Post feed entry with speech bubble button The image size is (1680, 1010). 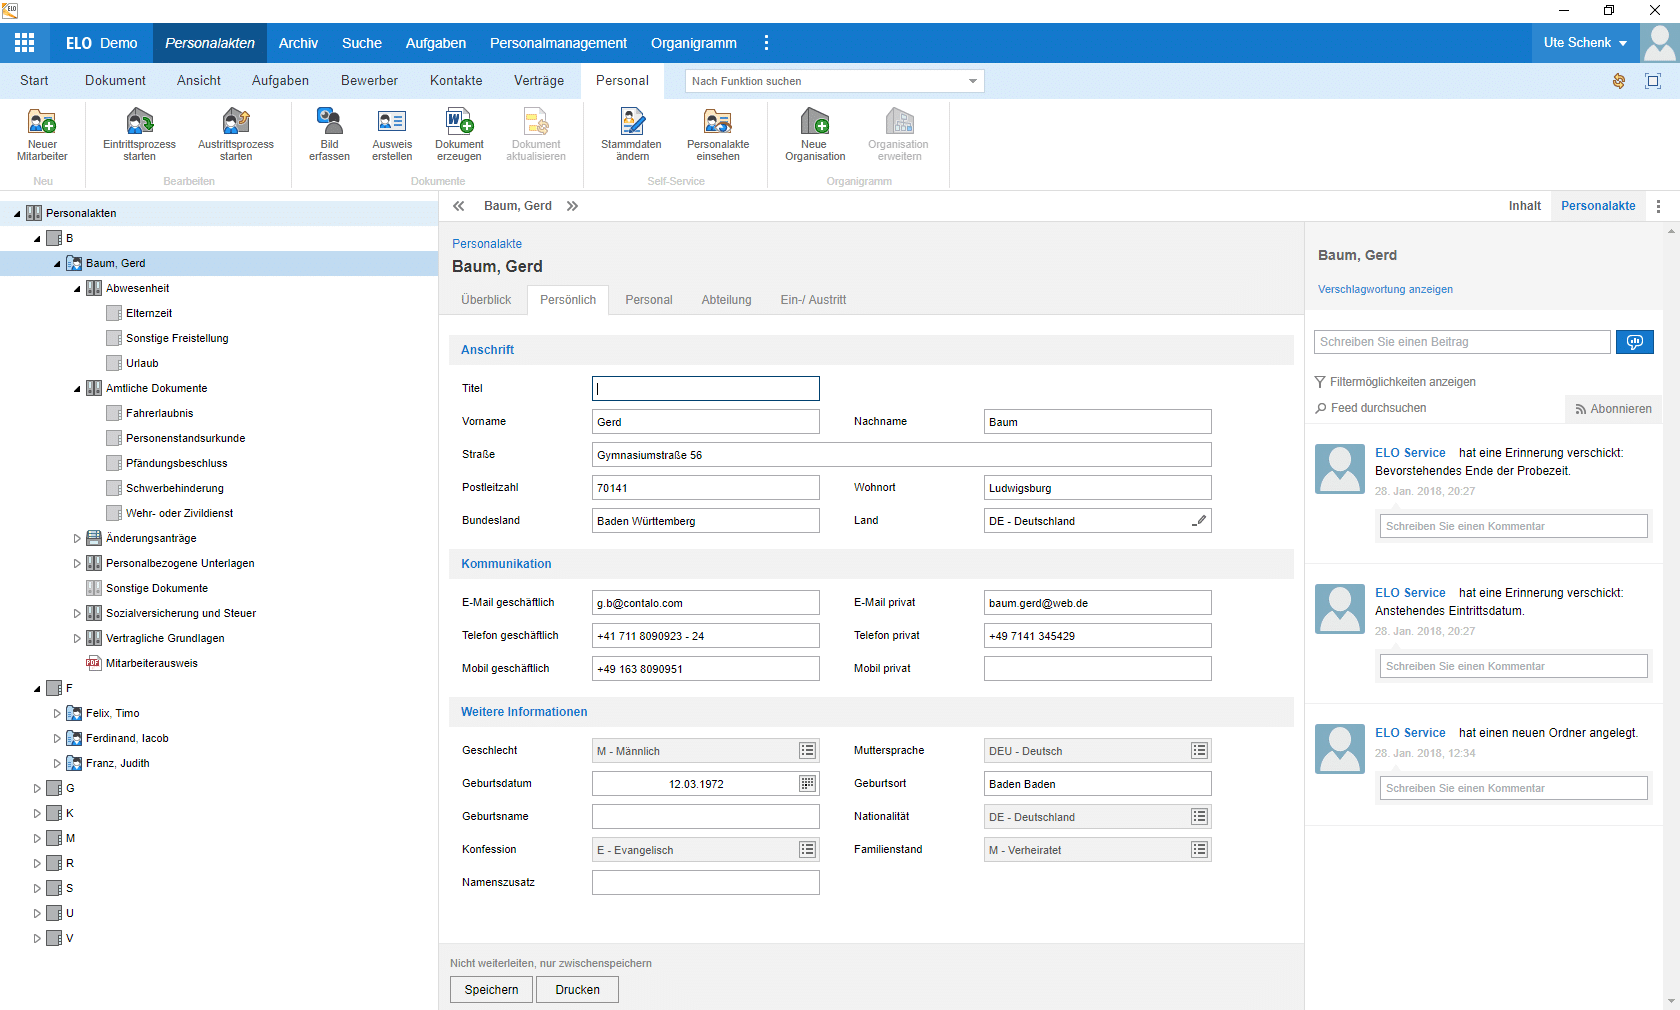1635,342
